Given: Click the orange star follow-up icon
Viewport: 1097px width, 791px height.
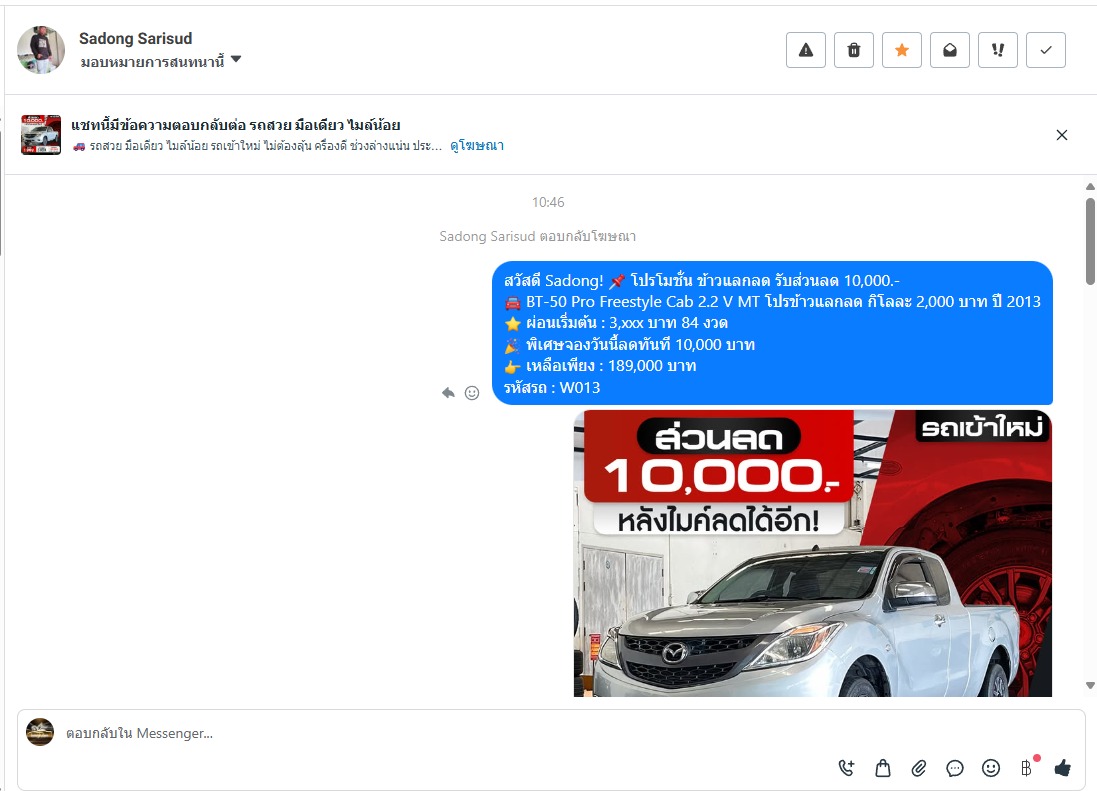Looking at the screenshot, I should coord(902,50).
